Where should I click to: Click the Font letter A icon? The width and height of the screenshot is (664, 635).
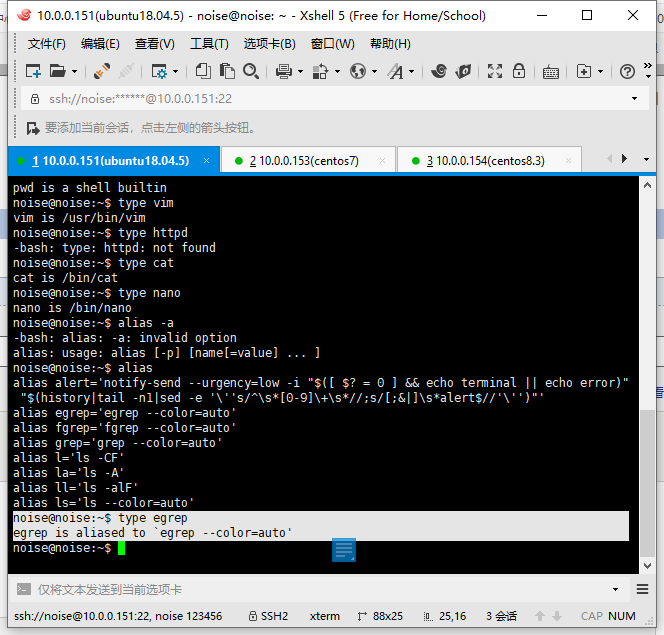coord(396,71)
